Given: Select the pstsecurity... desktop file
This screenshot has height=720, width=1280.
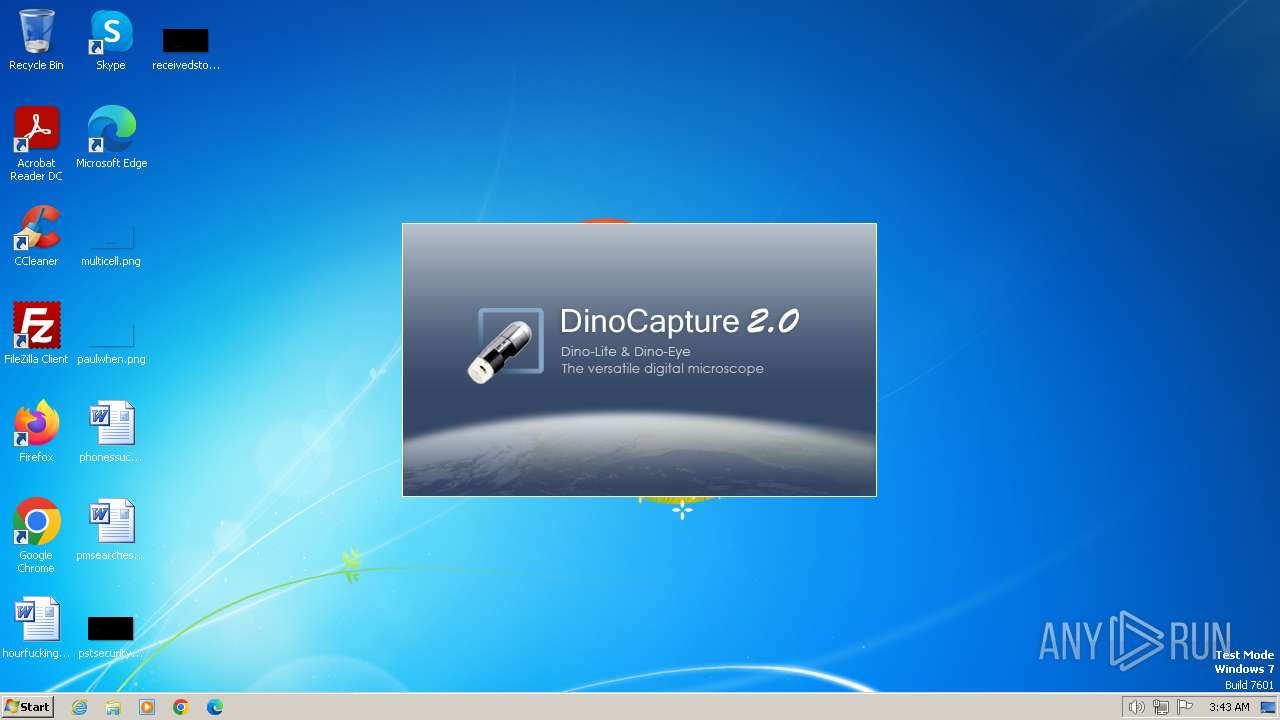Looking at the screenshot, I should click(x=111, y=637).
